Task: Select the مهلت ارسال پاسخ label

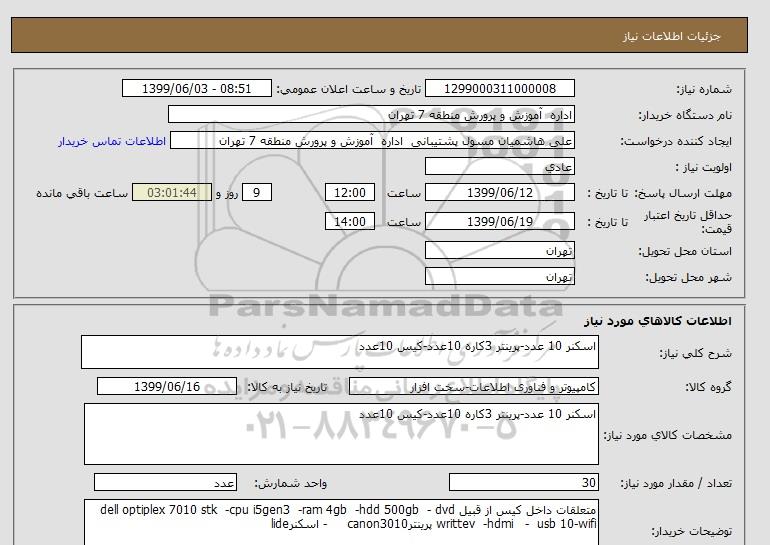Action: 682,193
